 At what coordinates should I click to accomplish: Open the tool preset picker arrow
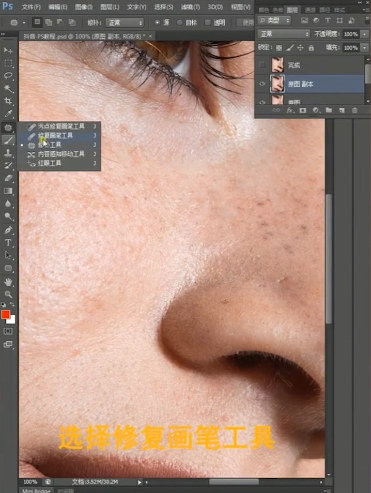click(24, 23)
